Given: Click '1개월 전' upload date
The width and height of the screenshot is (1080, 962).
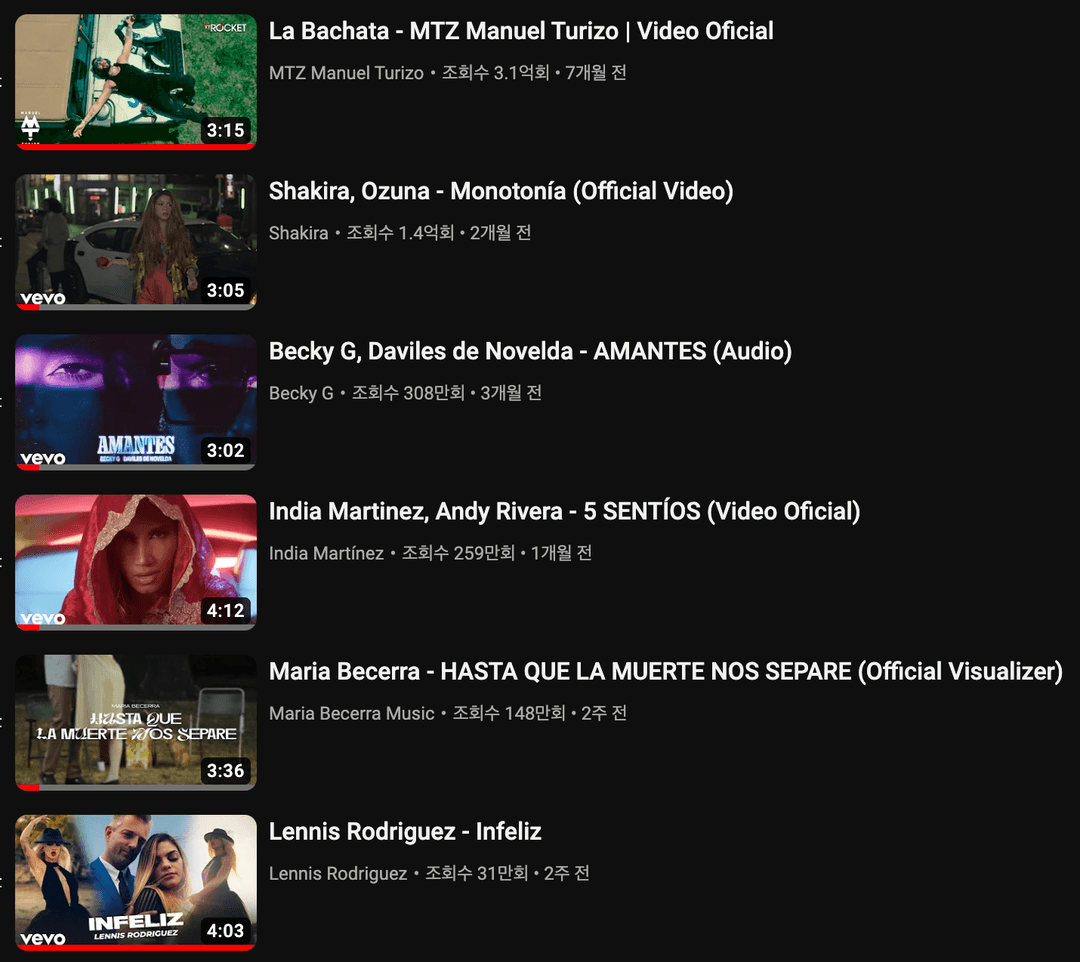Looking at the screenshot, I should point(561,553).
